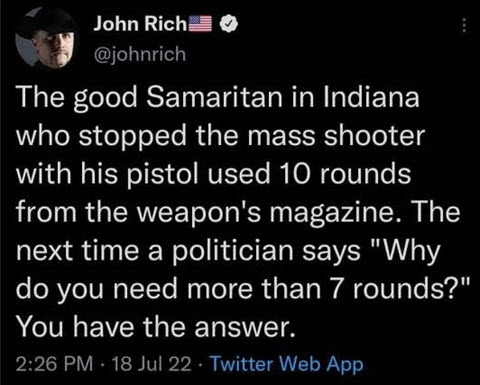Click the John Rich display name
This screenshot has width=480, height=385.
[140, 24]
